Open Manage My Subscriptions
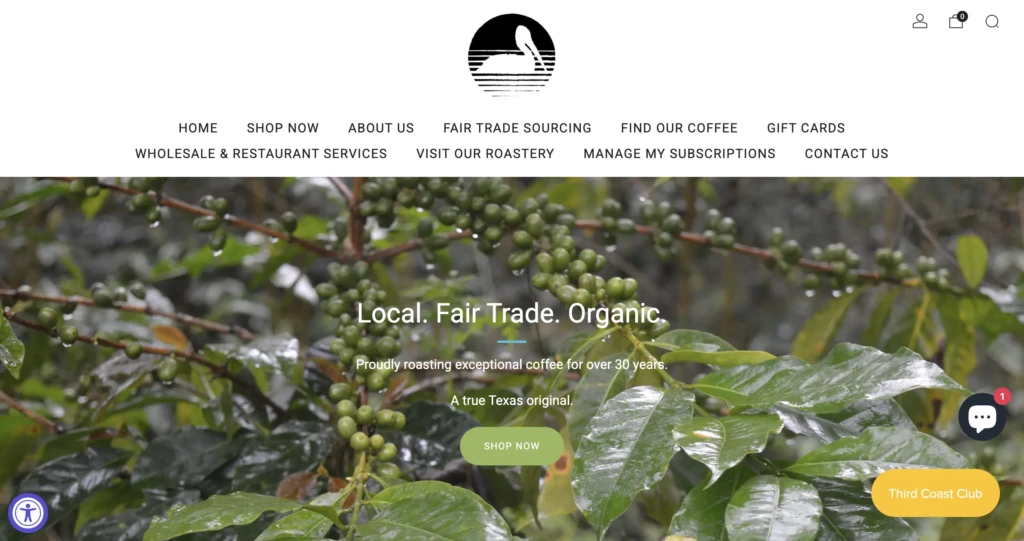The width and height of the screenshot is (1024, 541). (679, 154)
